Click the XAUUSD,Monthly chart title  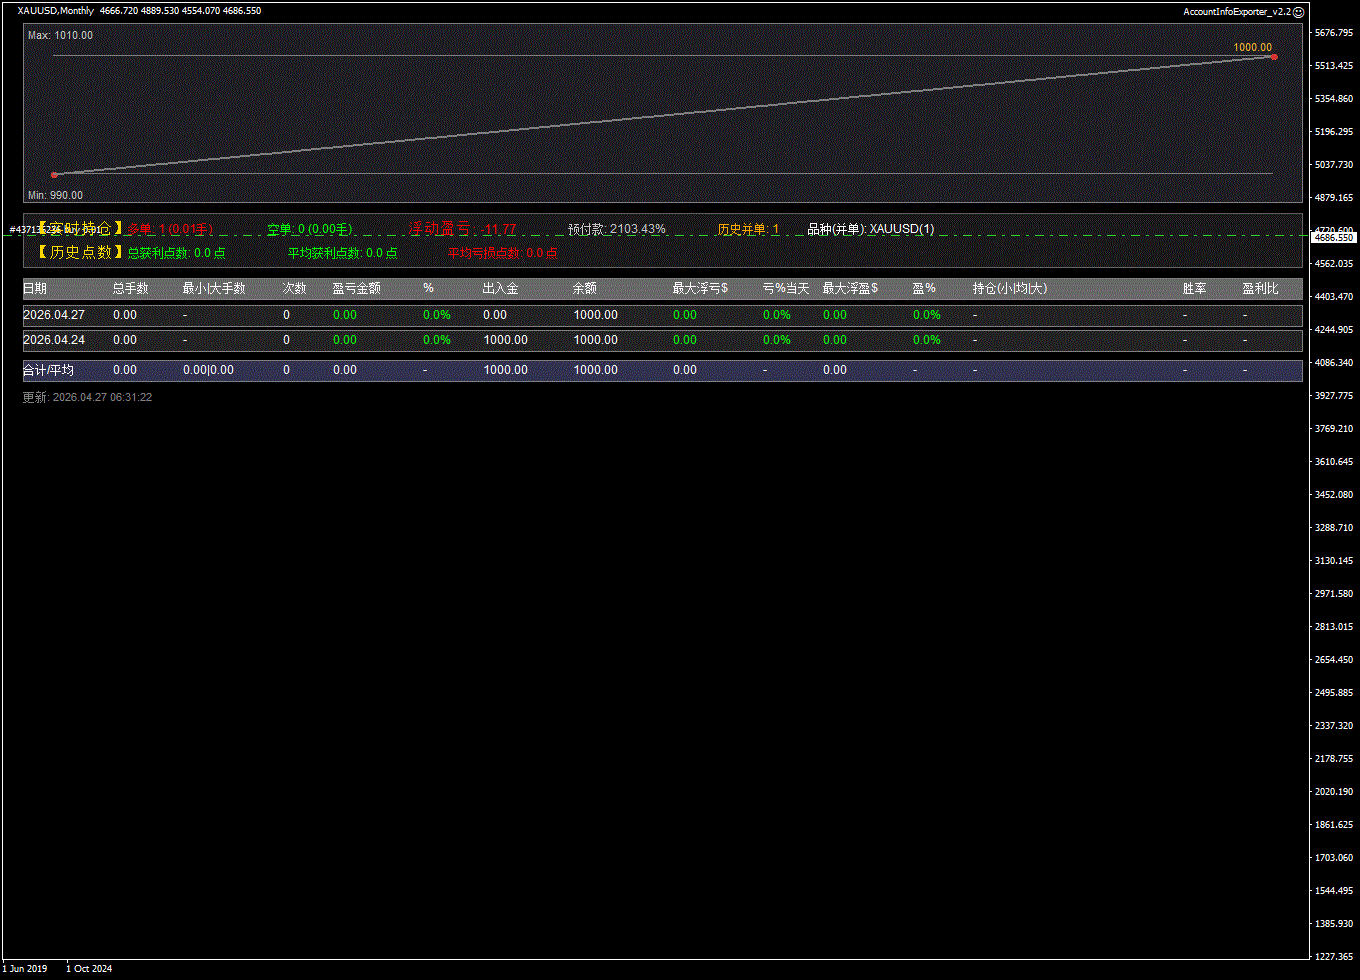tap(56, 11)
